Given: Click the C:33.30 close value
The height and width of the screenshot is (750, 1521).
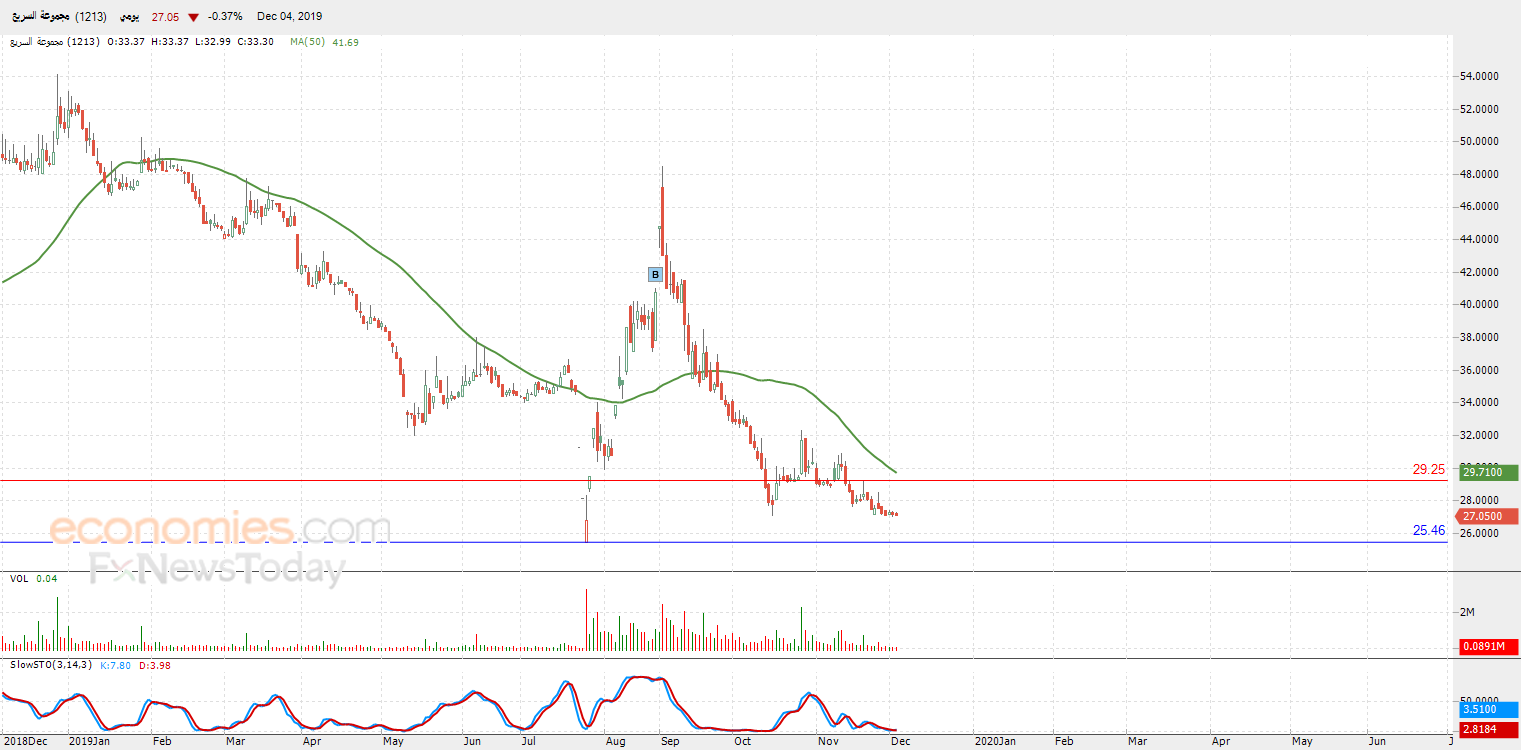Looking at the screenshot, I should (x=255, y=42).
